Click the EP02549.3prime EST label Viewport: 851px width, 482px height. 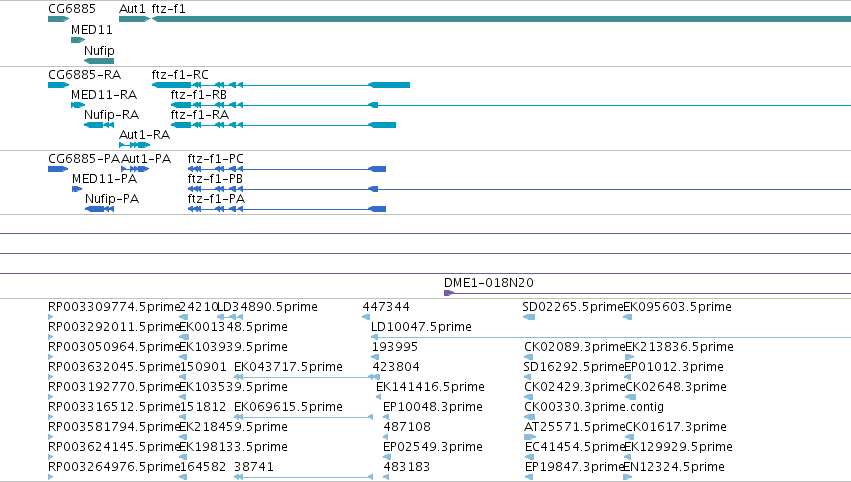click(433, 448)
